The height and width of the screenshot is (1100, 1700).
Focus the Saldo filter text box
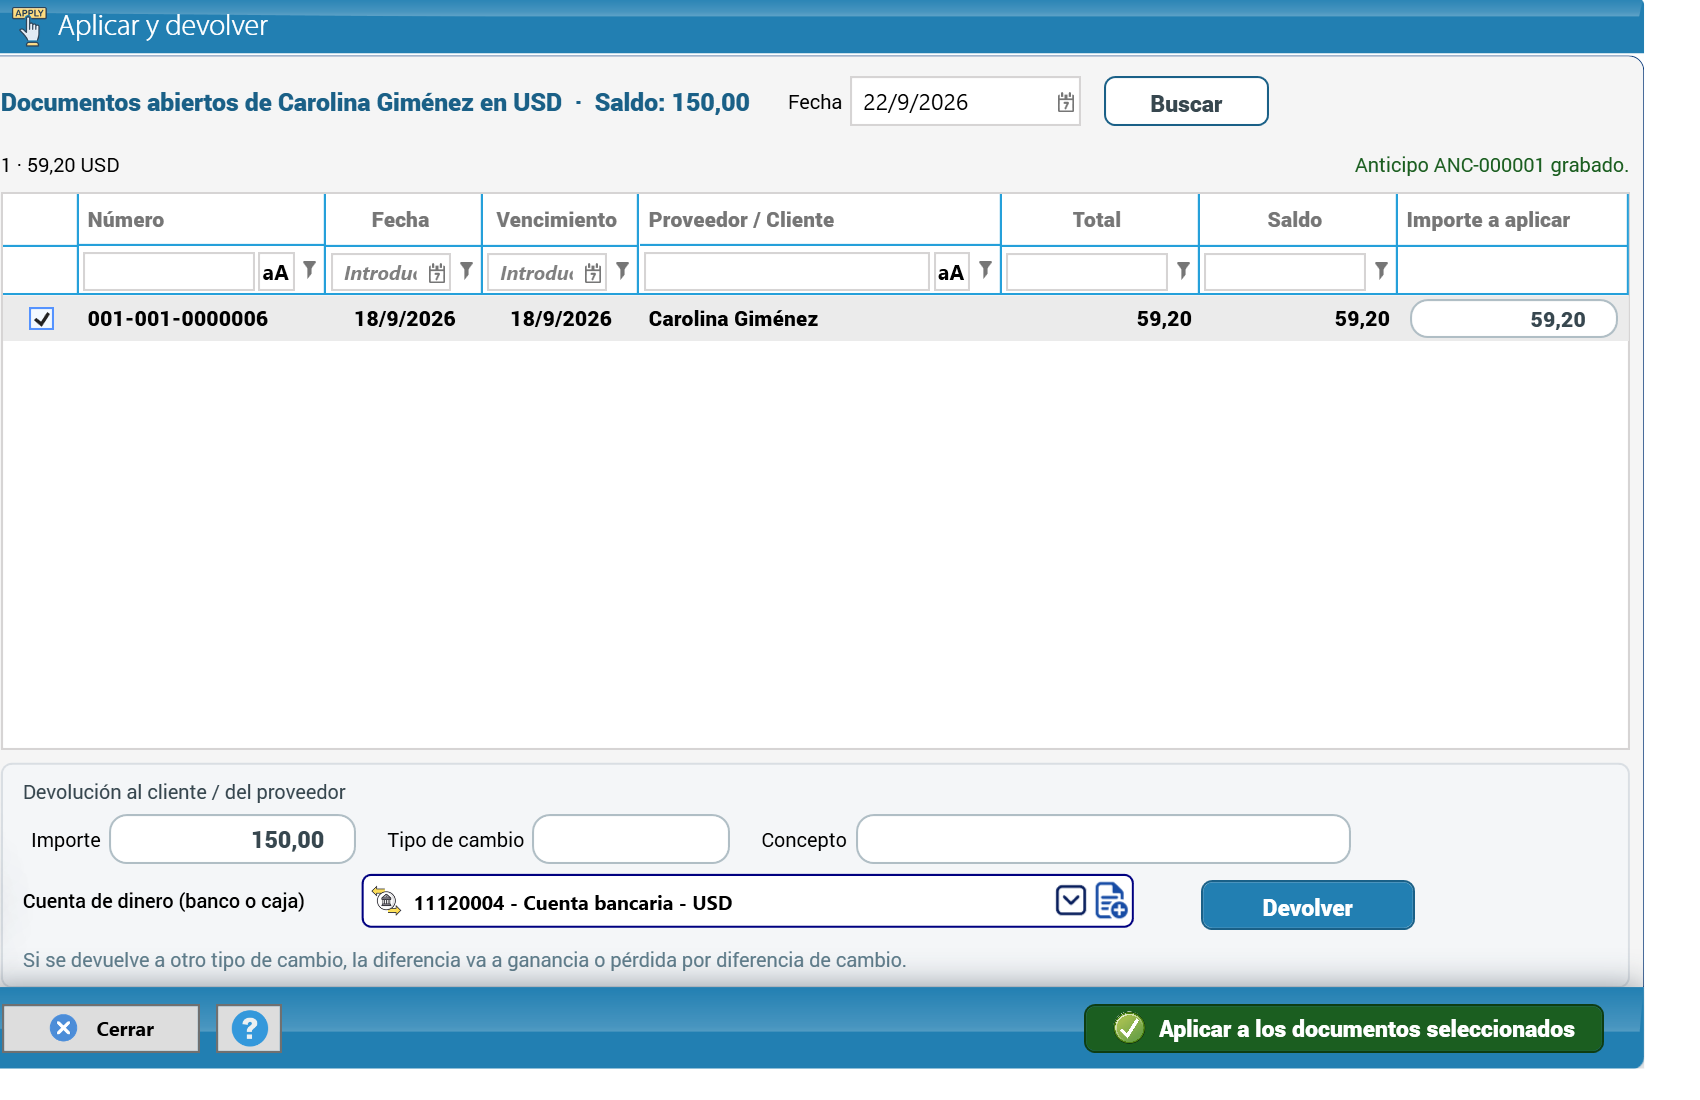pyautogui.click(x=1284, y=272)
